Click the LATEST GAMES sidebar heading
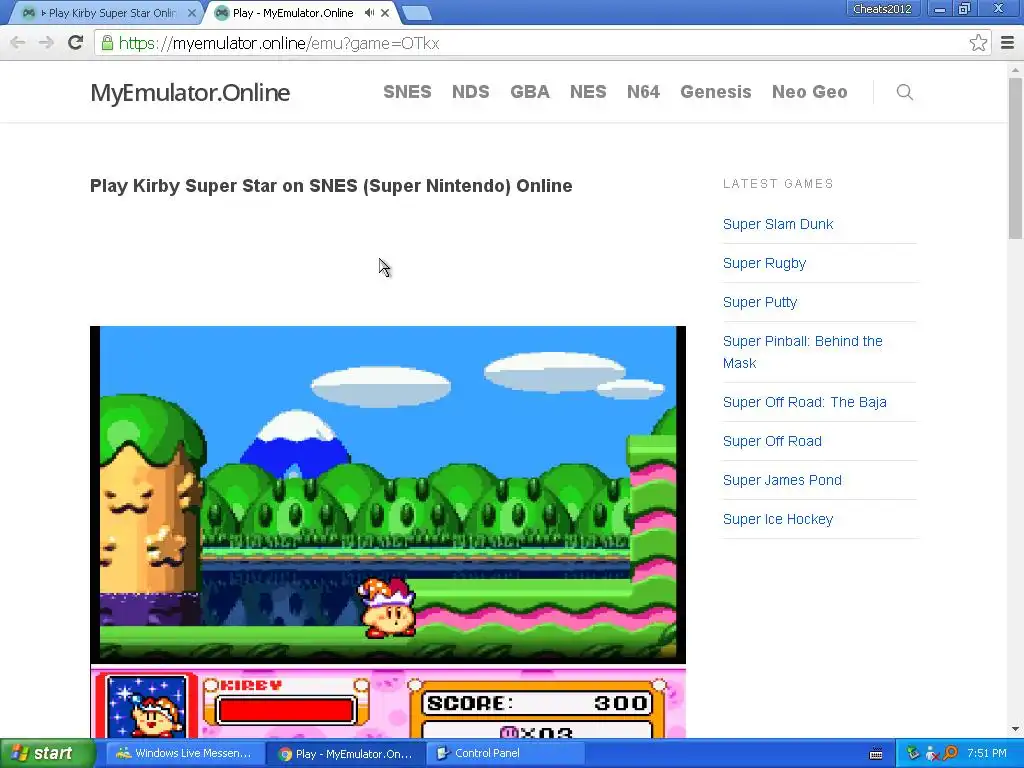1024x768 pixels. [x=778, y=184]
